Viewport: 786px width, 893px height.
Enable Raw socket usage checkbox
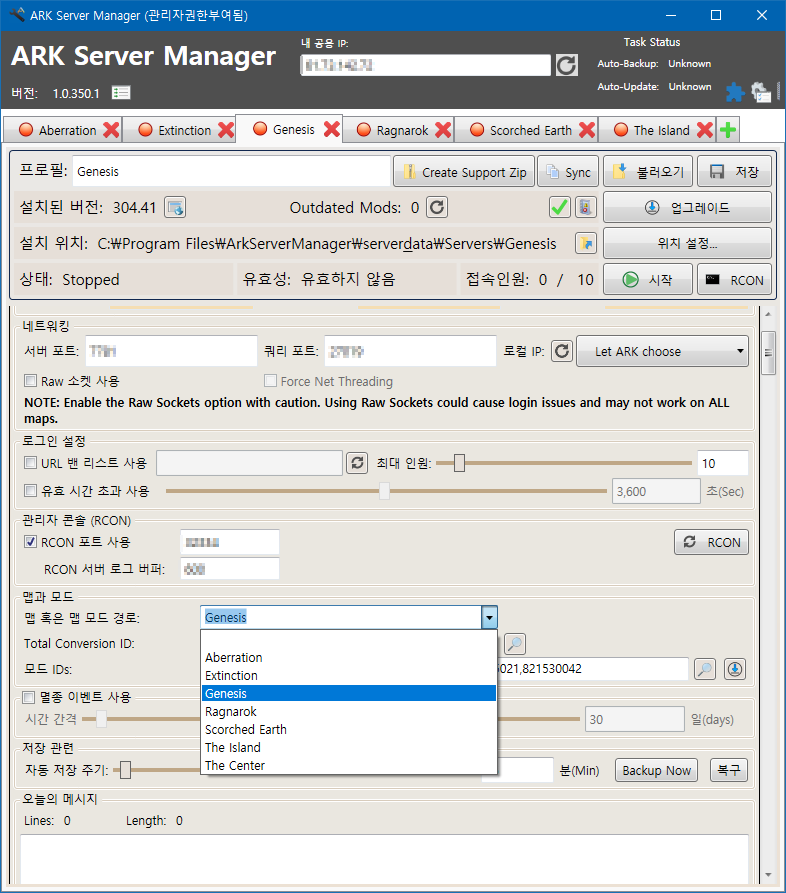(31, 380)
